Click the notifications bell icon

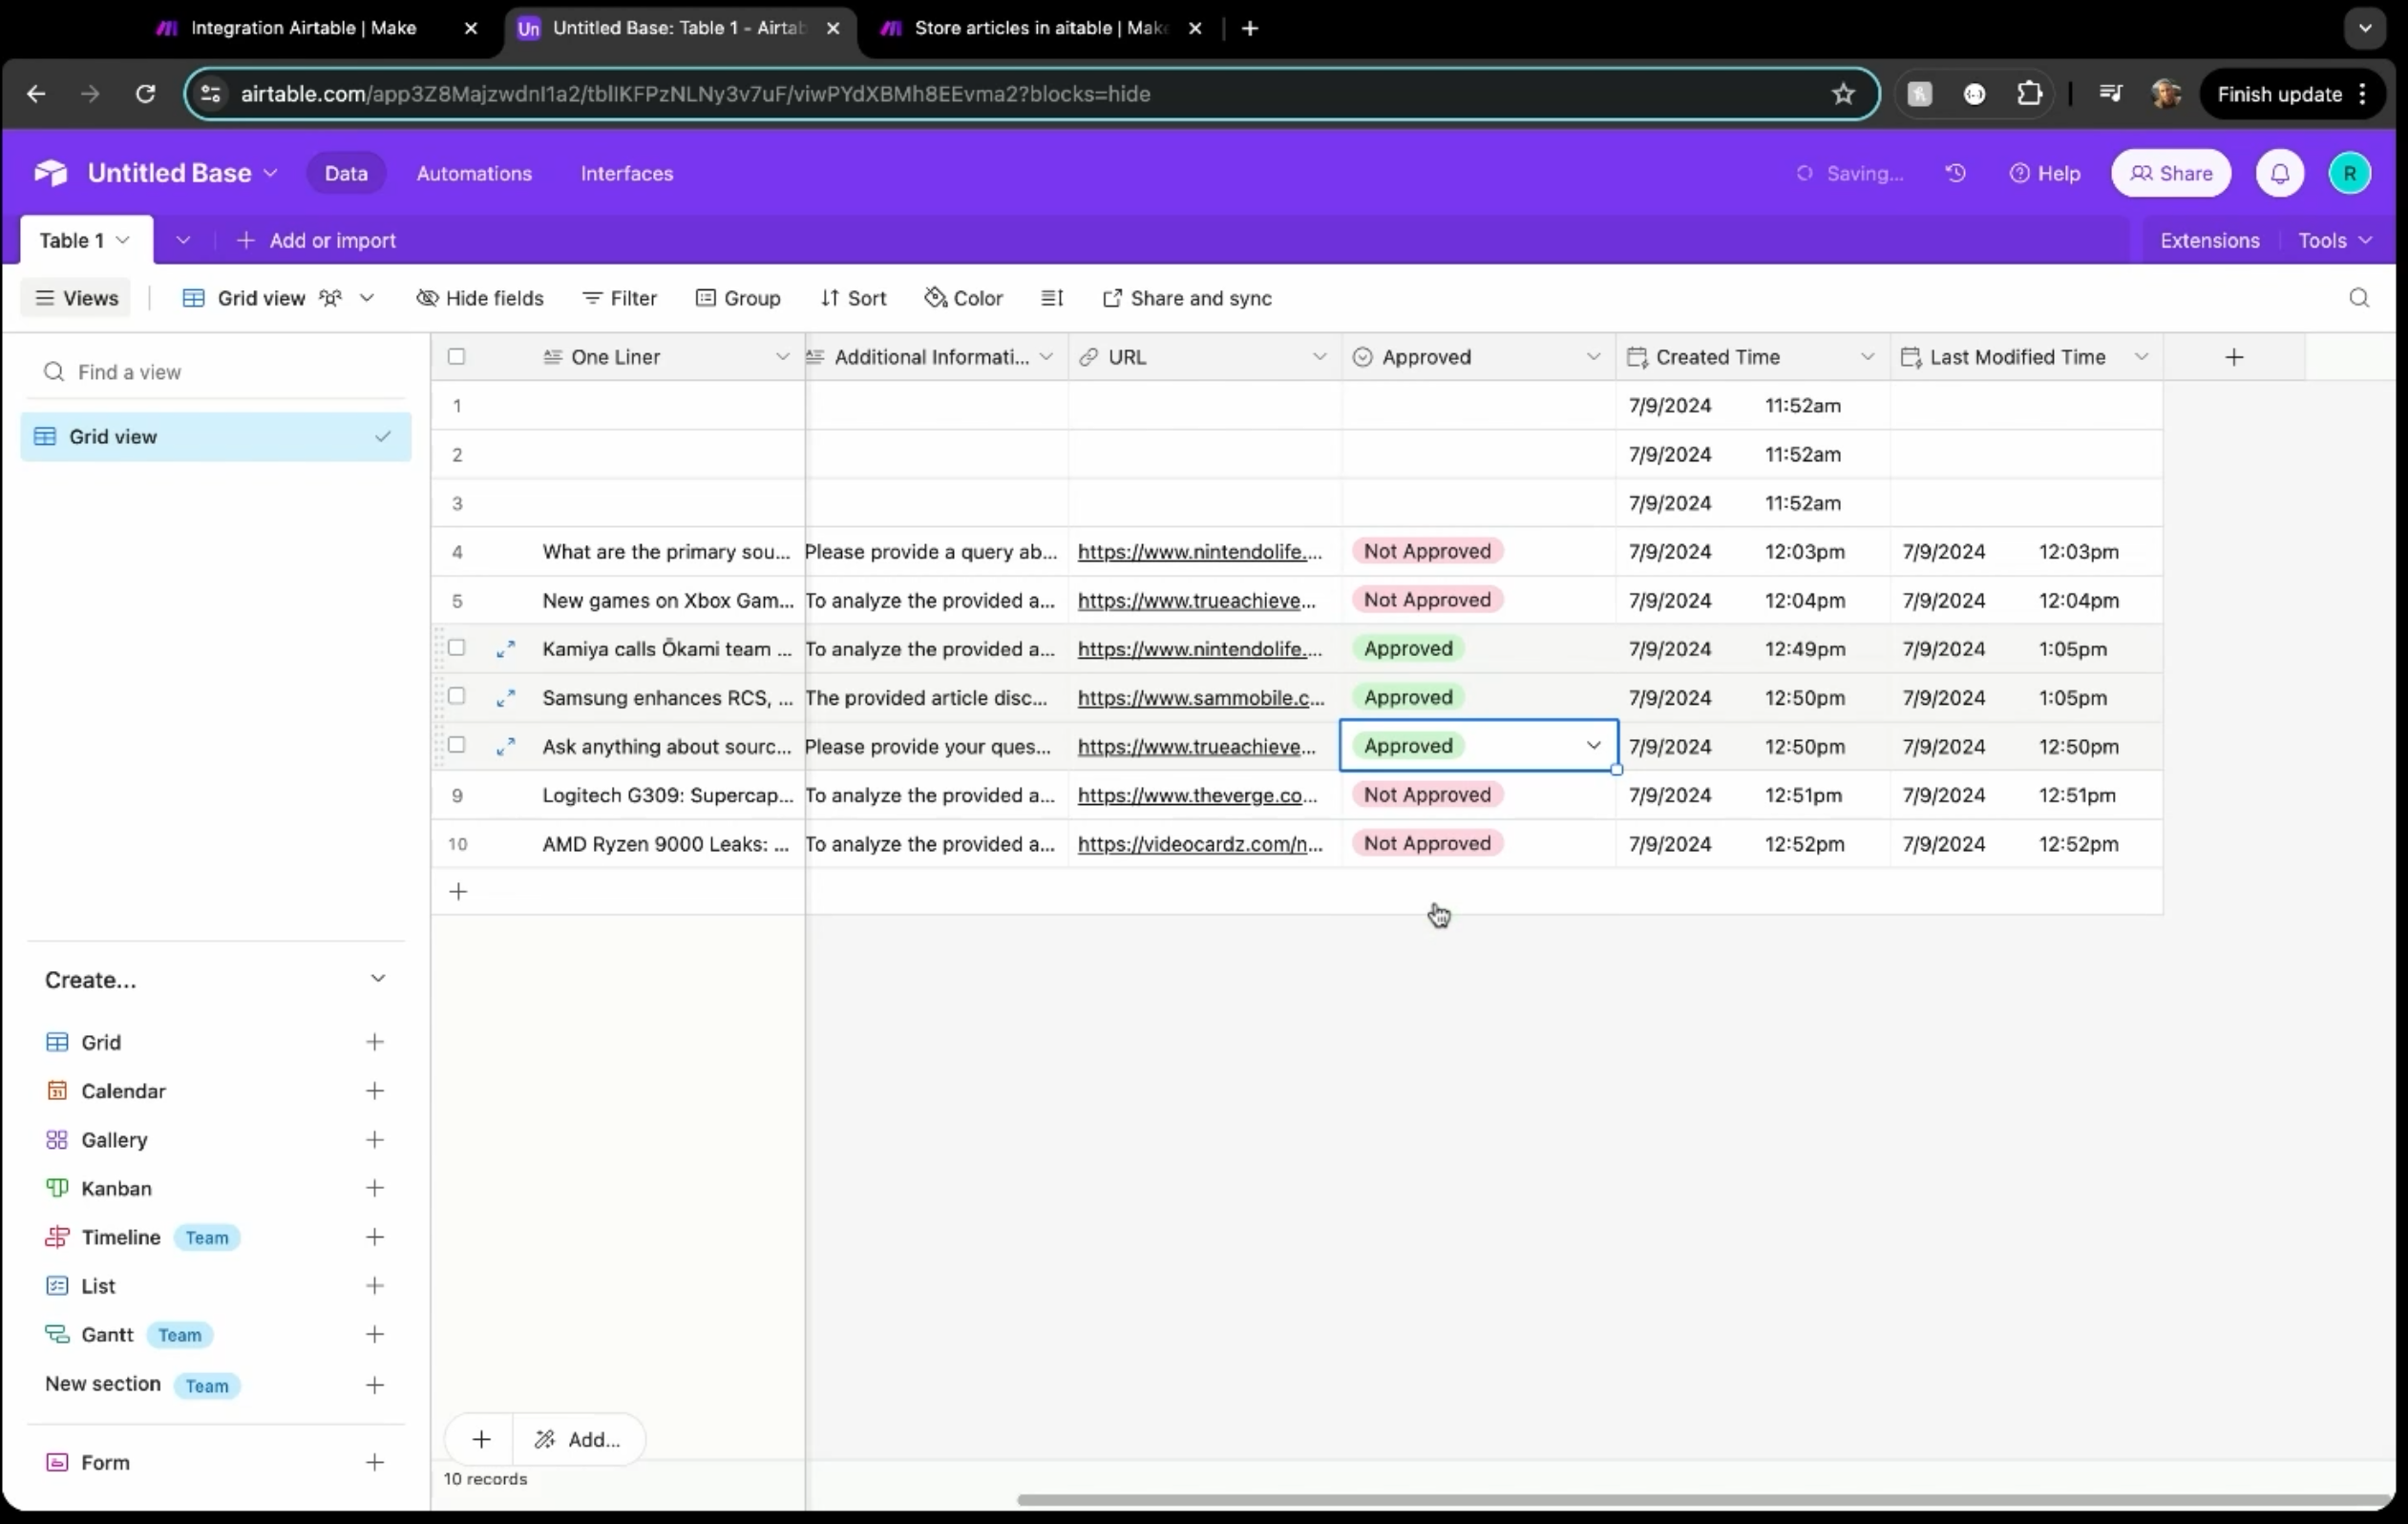click(x=2279, y=173)
